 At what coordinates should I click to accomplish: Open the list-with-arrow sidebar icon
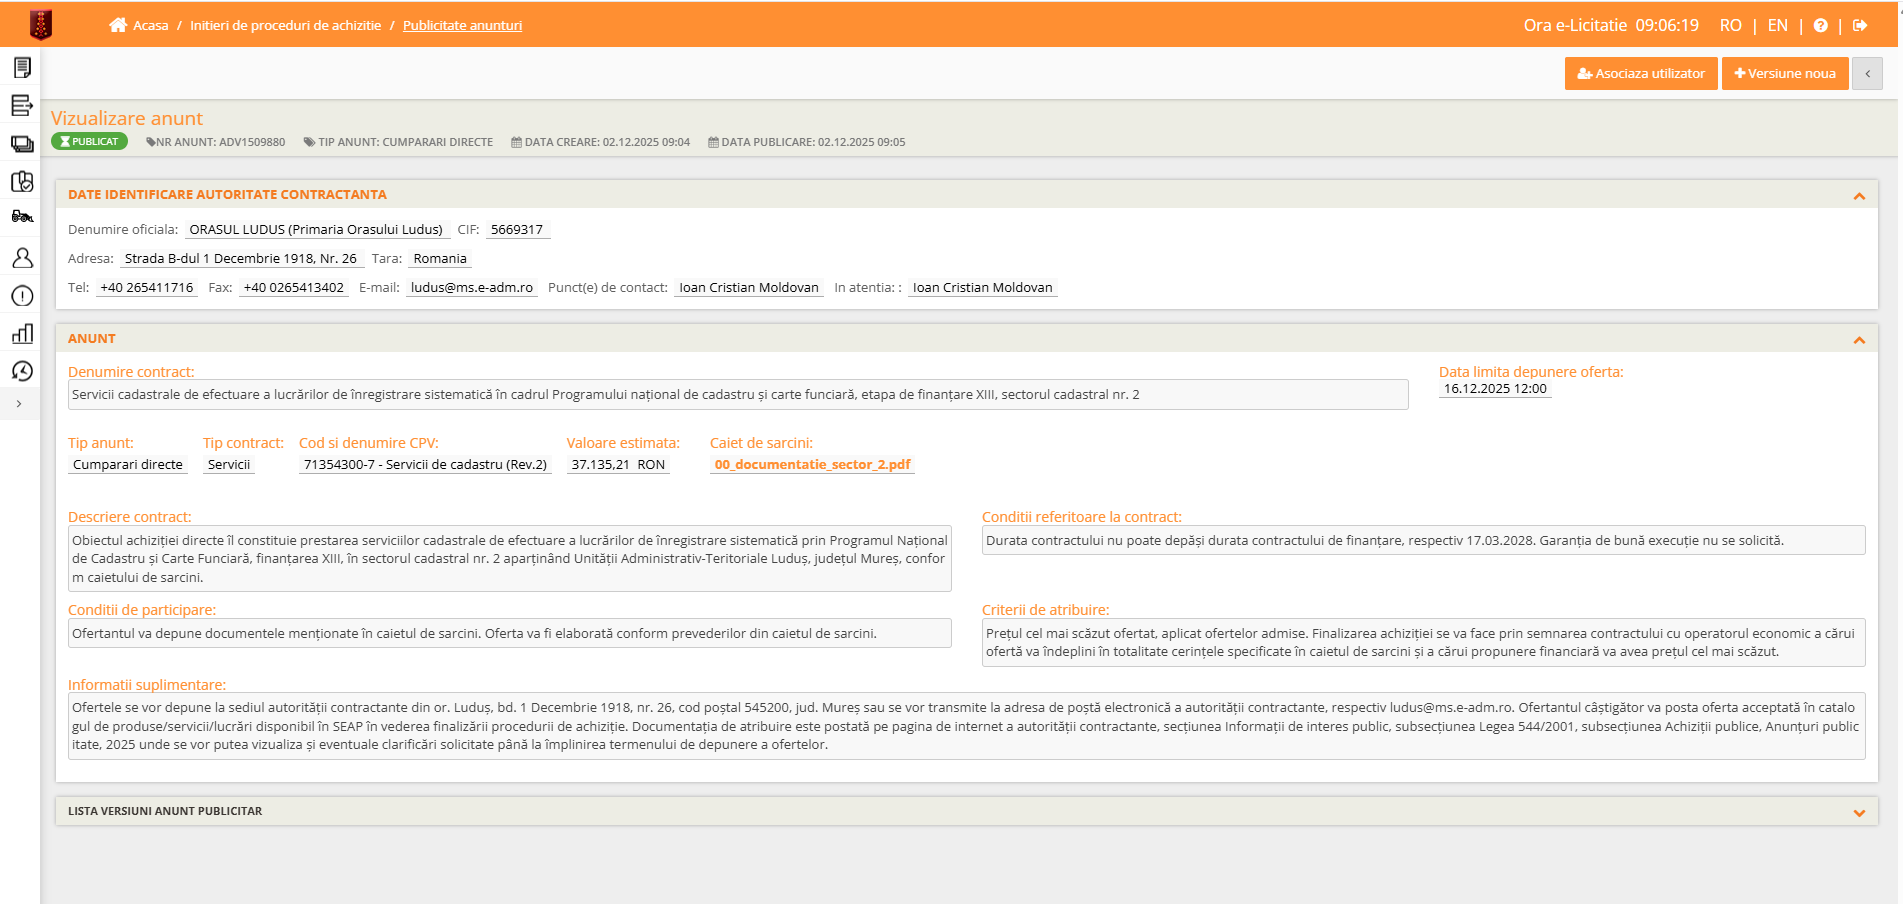click(x=22, y=105)
